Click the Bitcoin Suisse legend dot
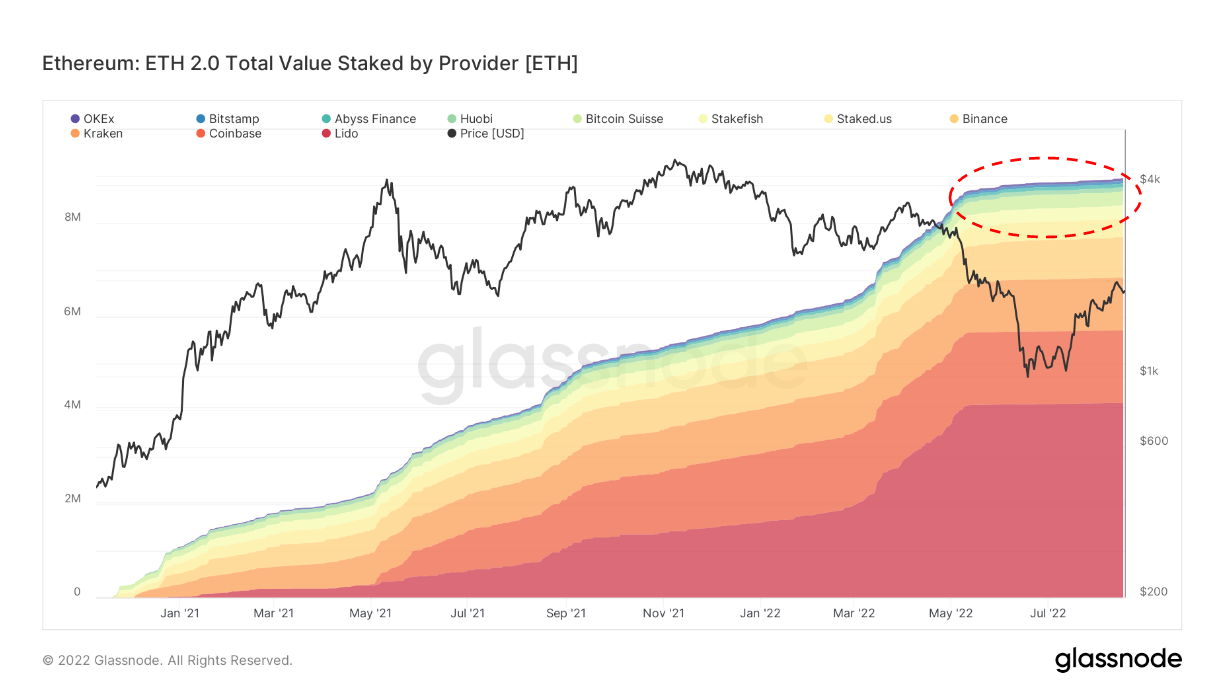The image size is (1220, 683). (577, 119)
